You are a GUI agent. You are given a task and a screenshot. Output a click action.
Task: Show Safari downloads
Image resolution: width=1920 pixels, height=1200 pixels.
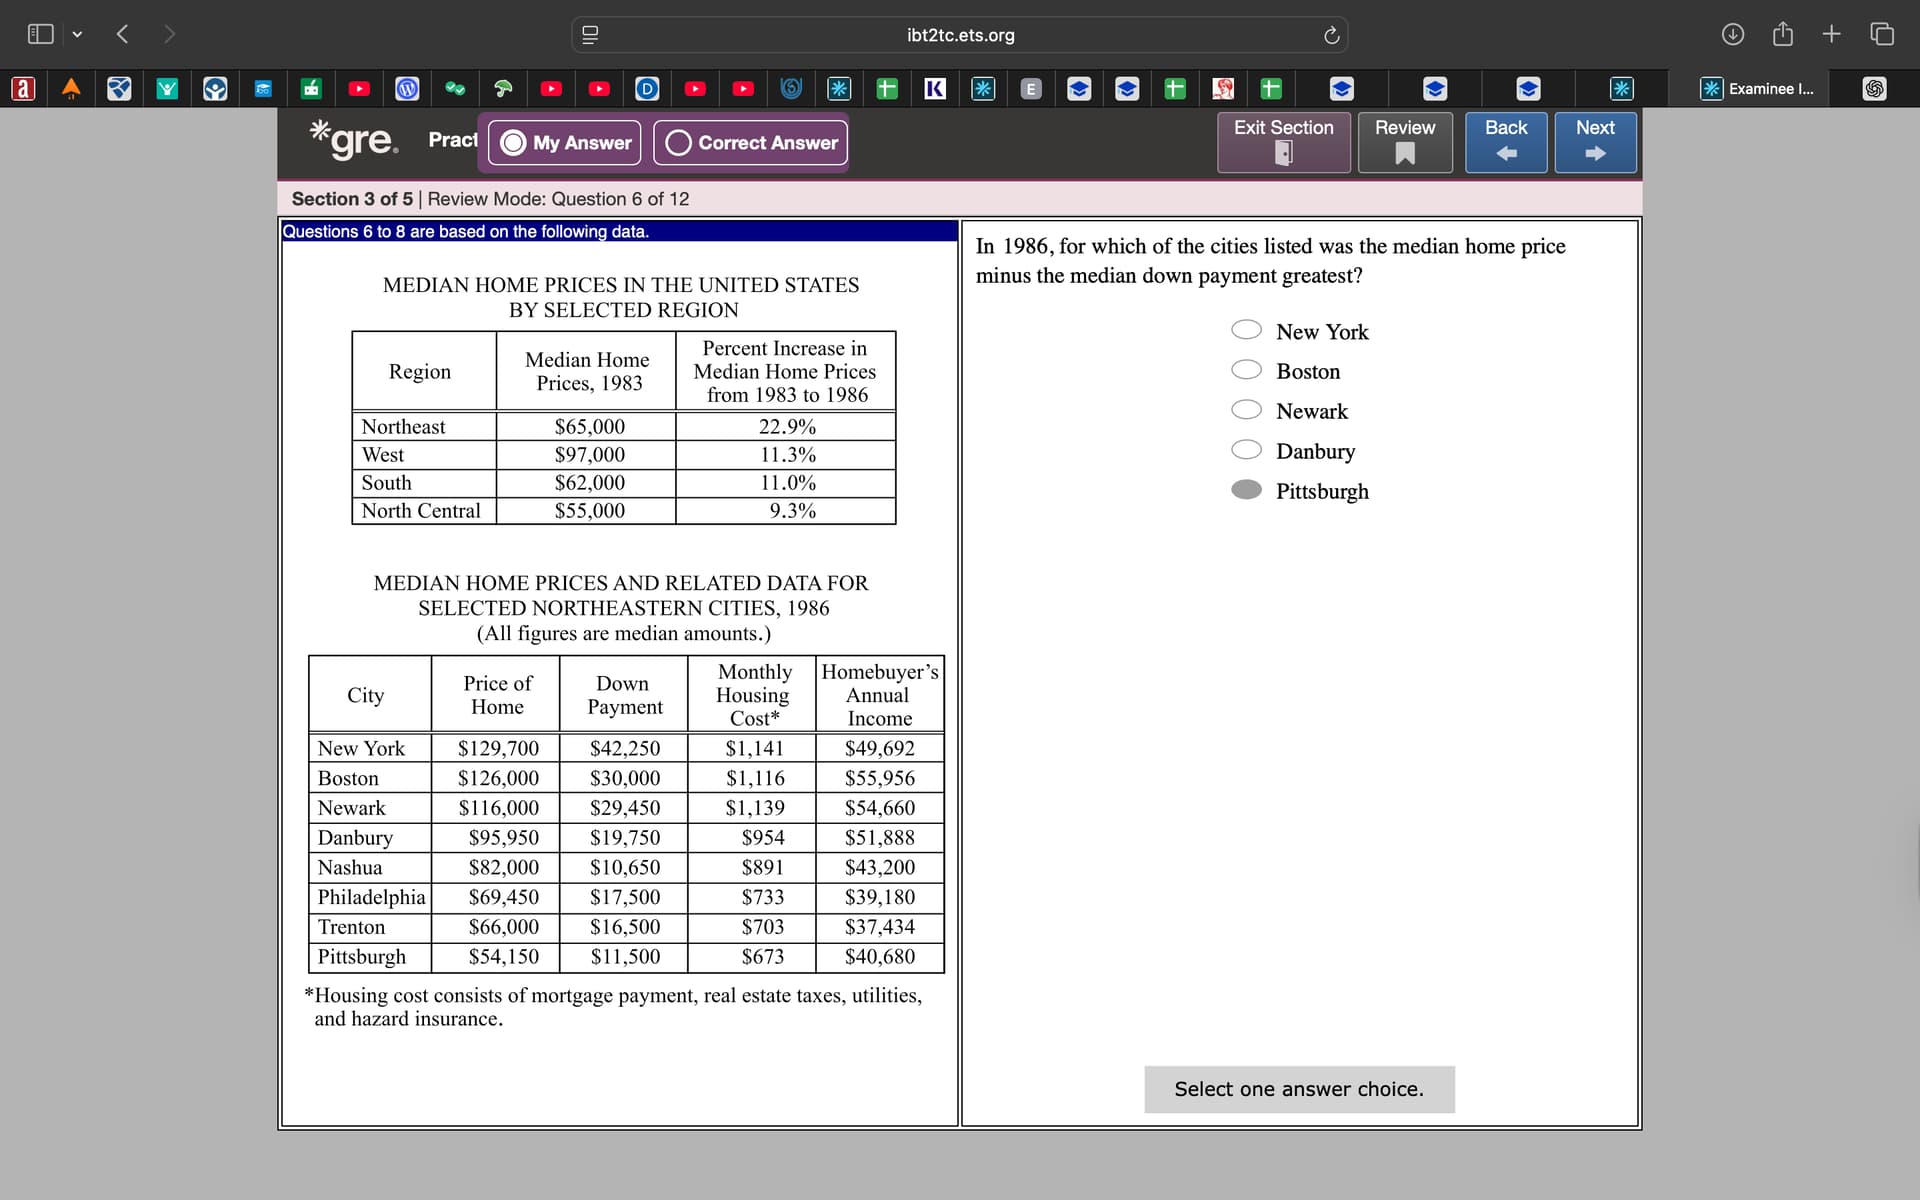(x=1733, y=34)
